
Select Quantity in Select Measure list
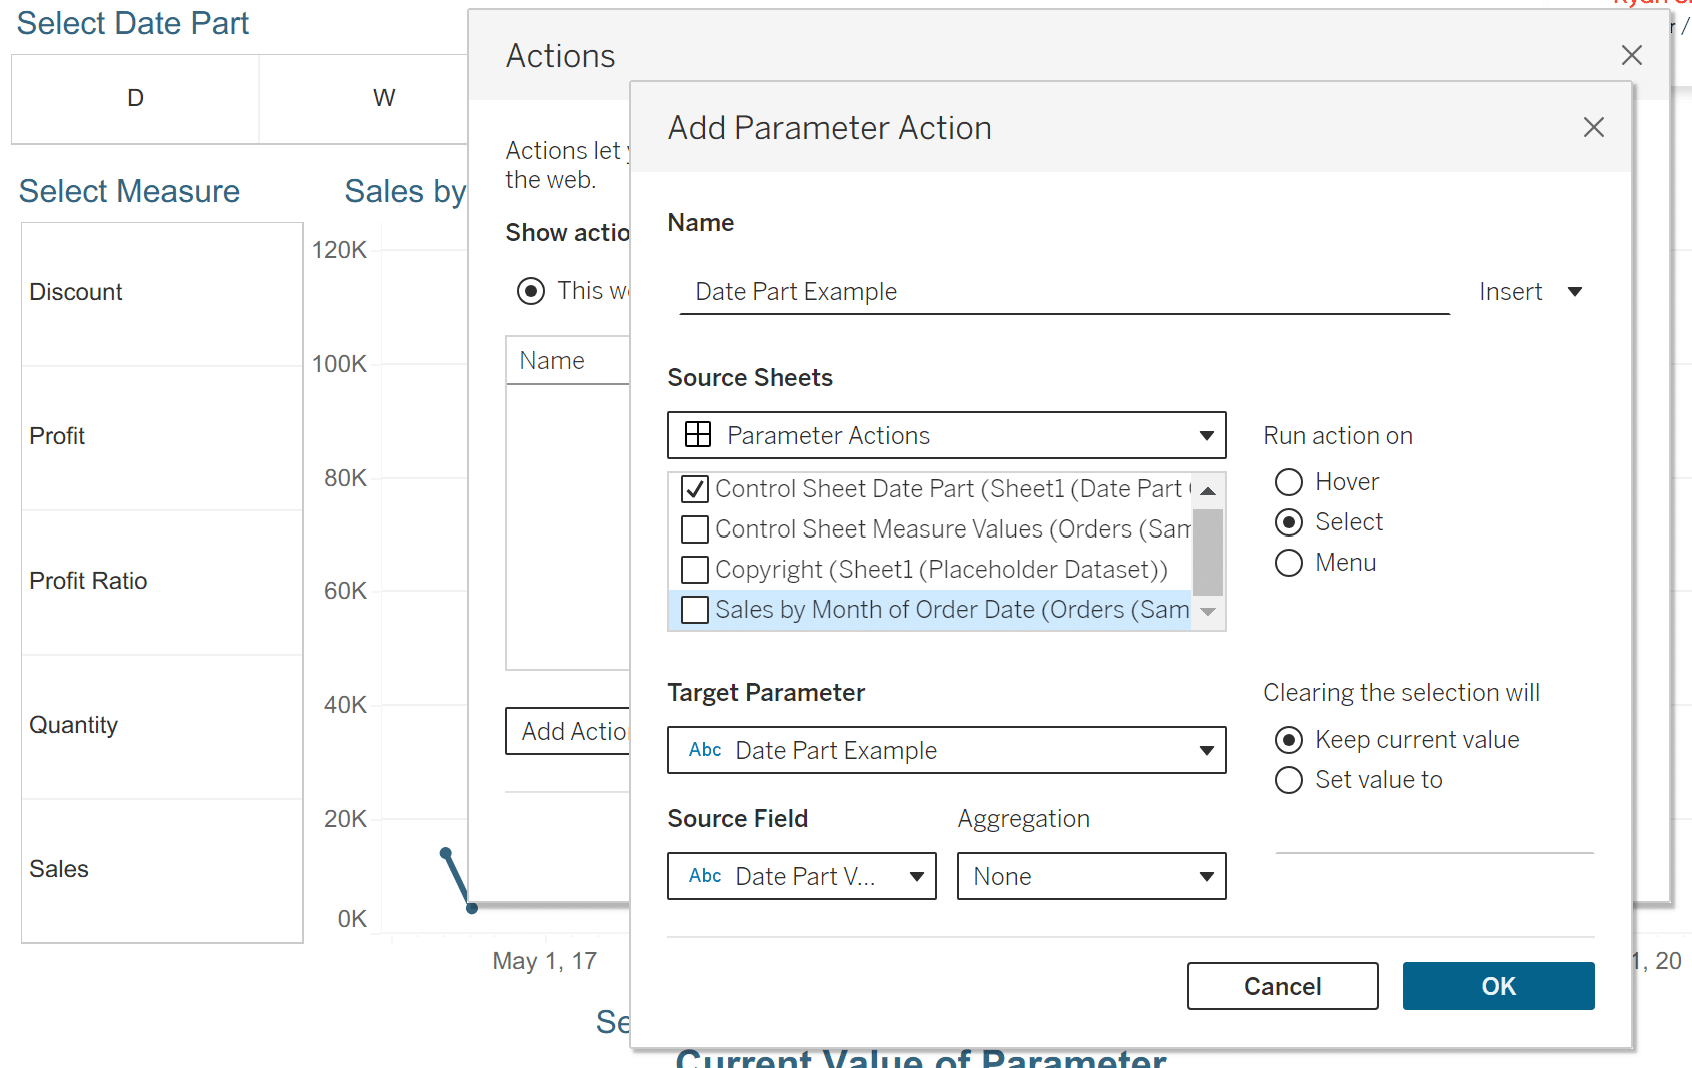(162, 726)
